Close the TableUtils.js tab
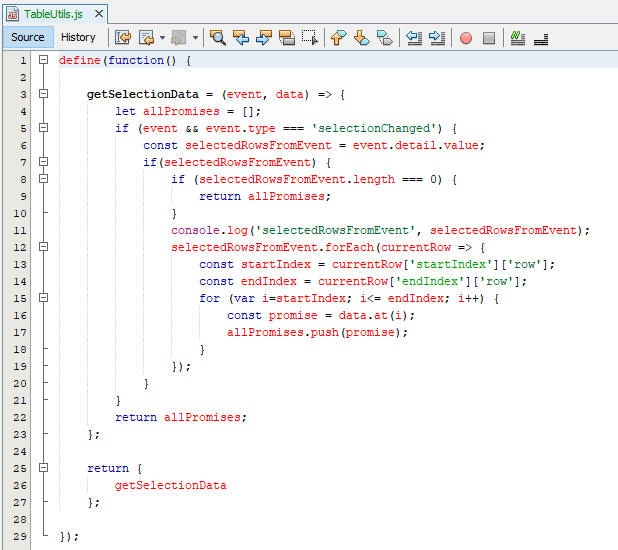This screenshot has width=618, height=550. point(99,14)
